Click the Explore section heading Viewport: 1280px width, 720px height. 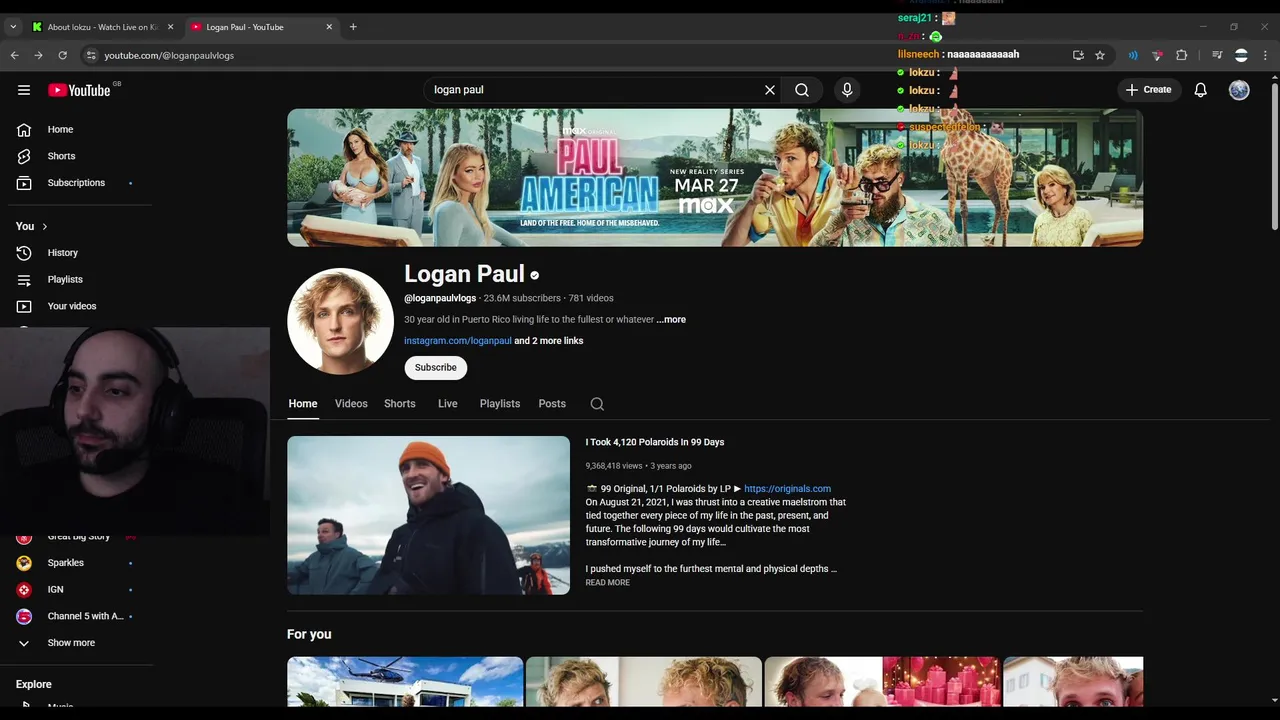34,684
